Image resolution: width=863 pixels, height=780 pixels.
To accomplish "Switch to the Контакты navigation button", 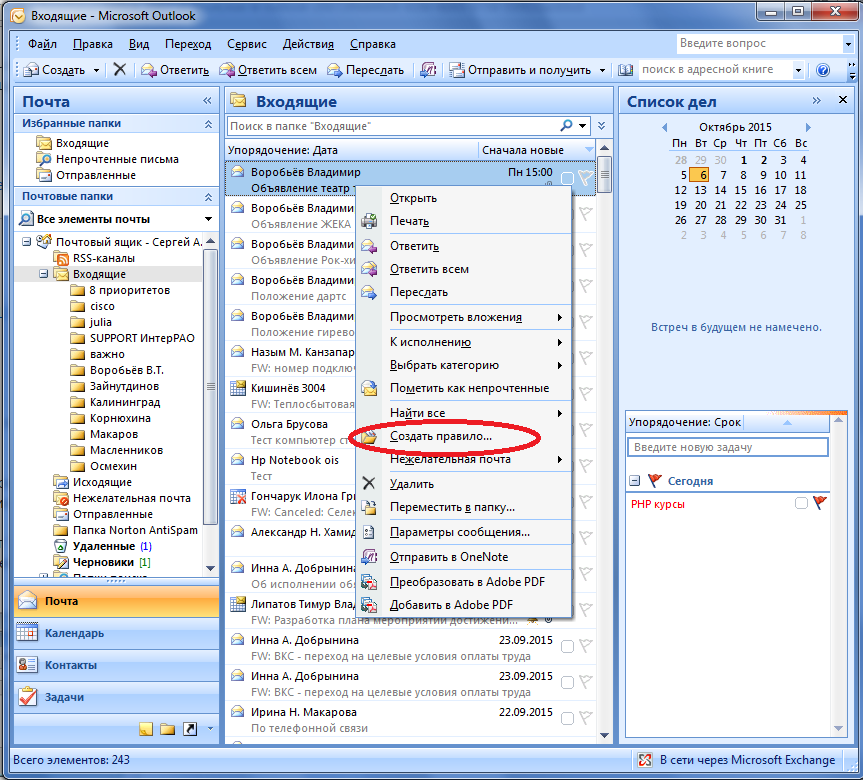I will (x=117, y=665).
